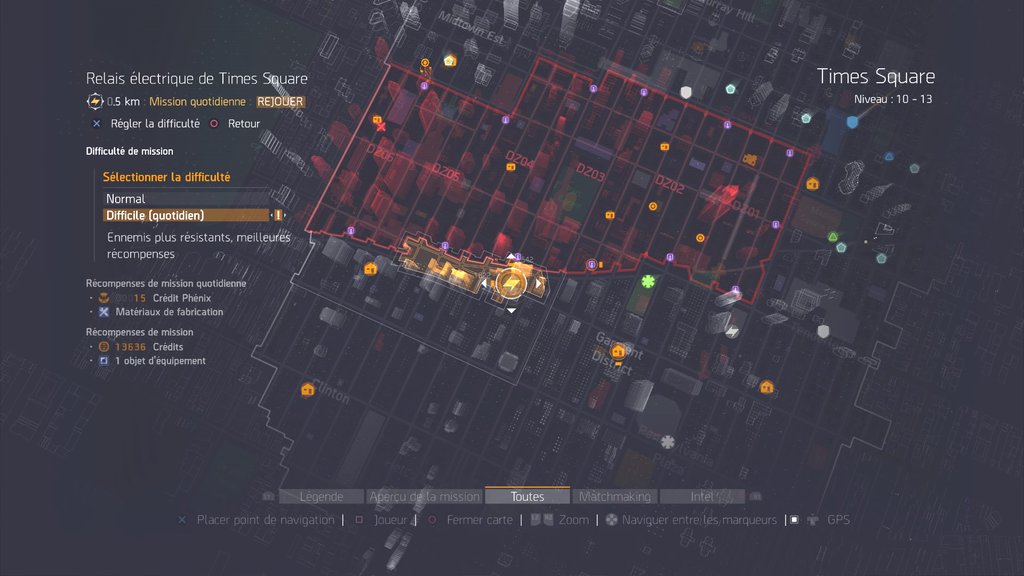This screenshot has height=576, width=1024.
Task: Click the Midtown Est district label
Action: coord(471,28)
